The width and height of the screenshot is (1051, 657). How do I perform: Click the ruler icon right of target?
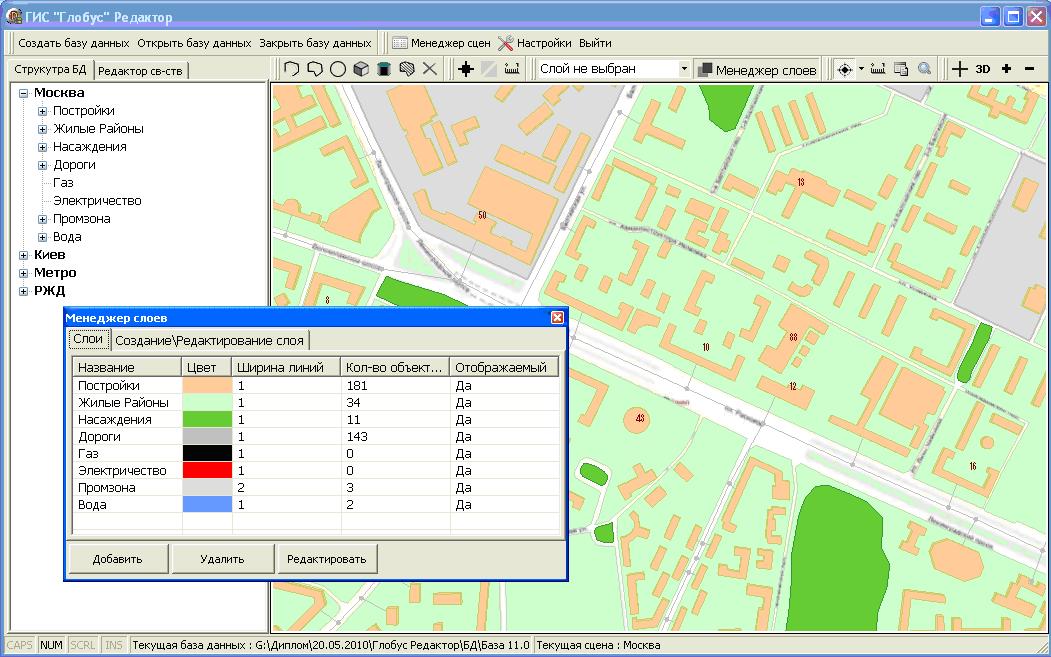coord(878,69)
